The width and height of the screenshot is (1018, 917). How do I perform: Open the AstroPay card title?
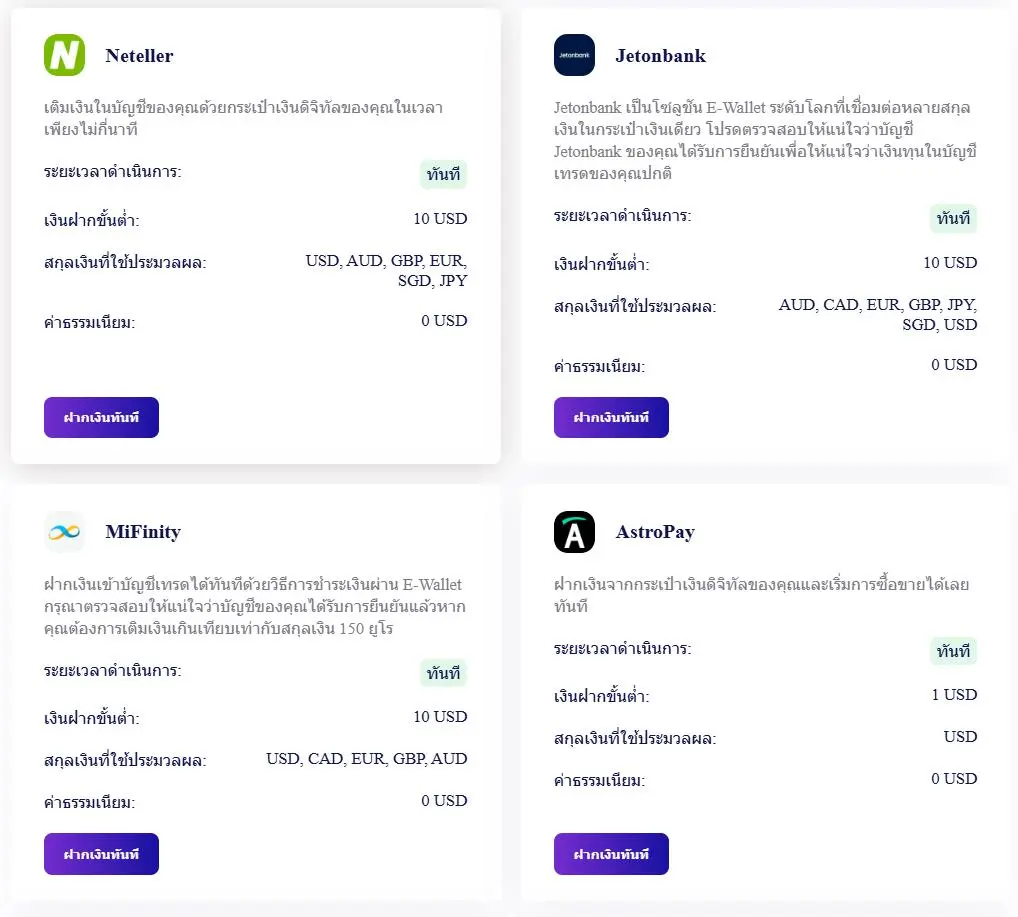tap(655, 532)
